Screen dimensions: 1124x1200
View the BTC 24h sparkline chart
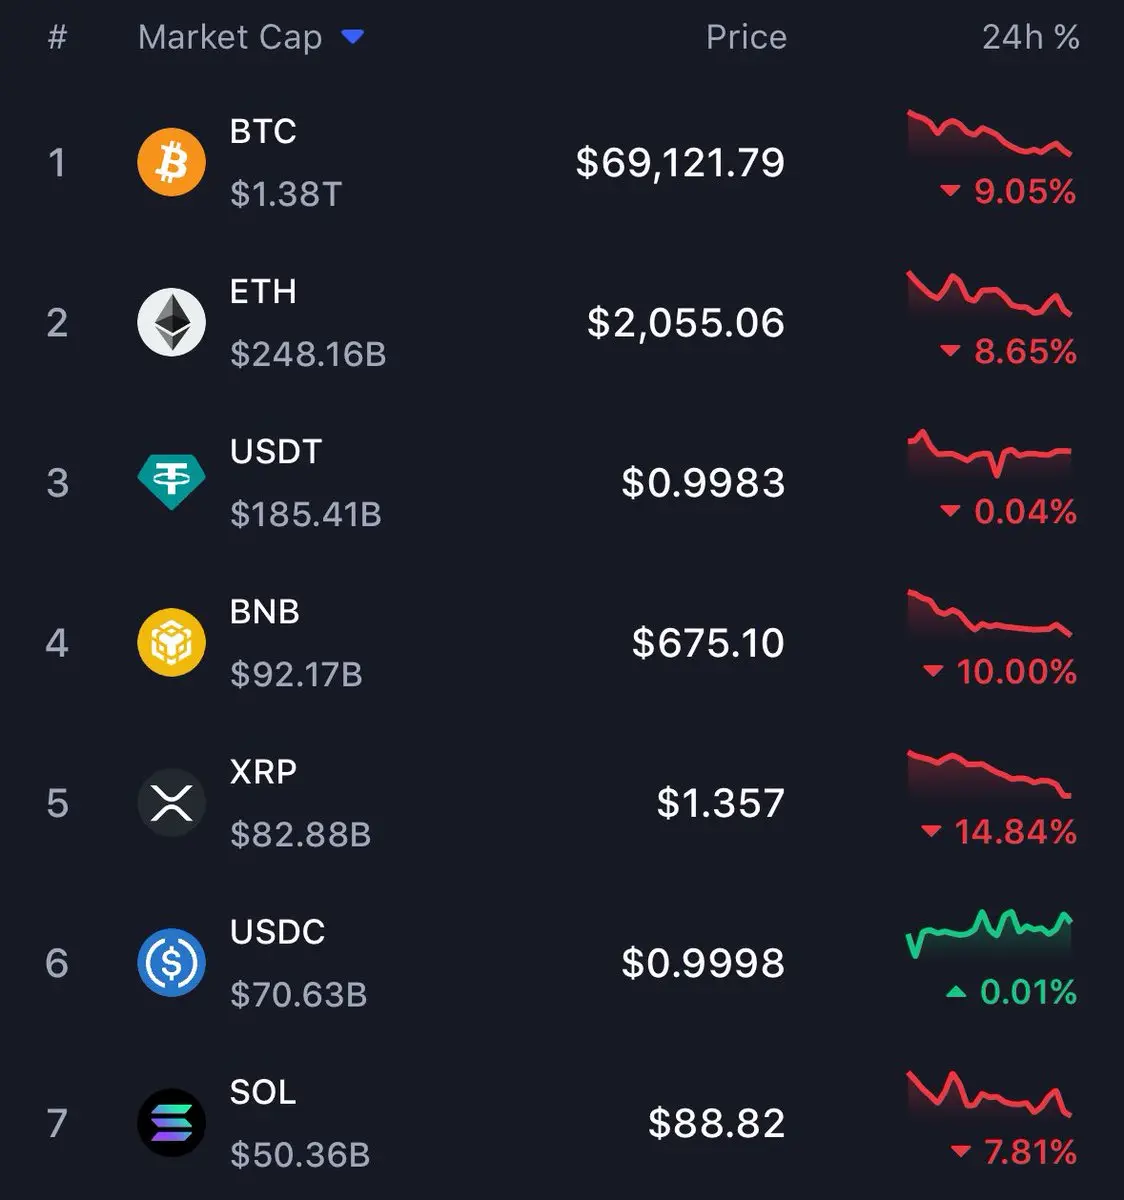pos(989,135)
